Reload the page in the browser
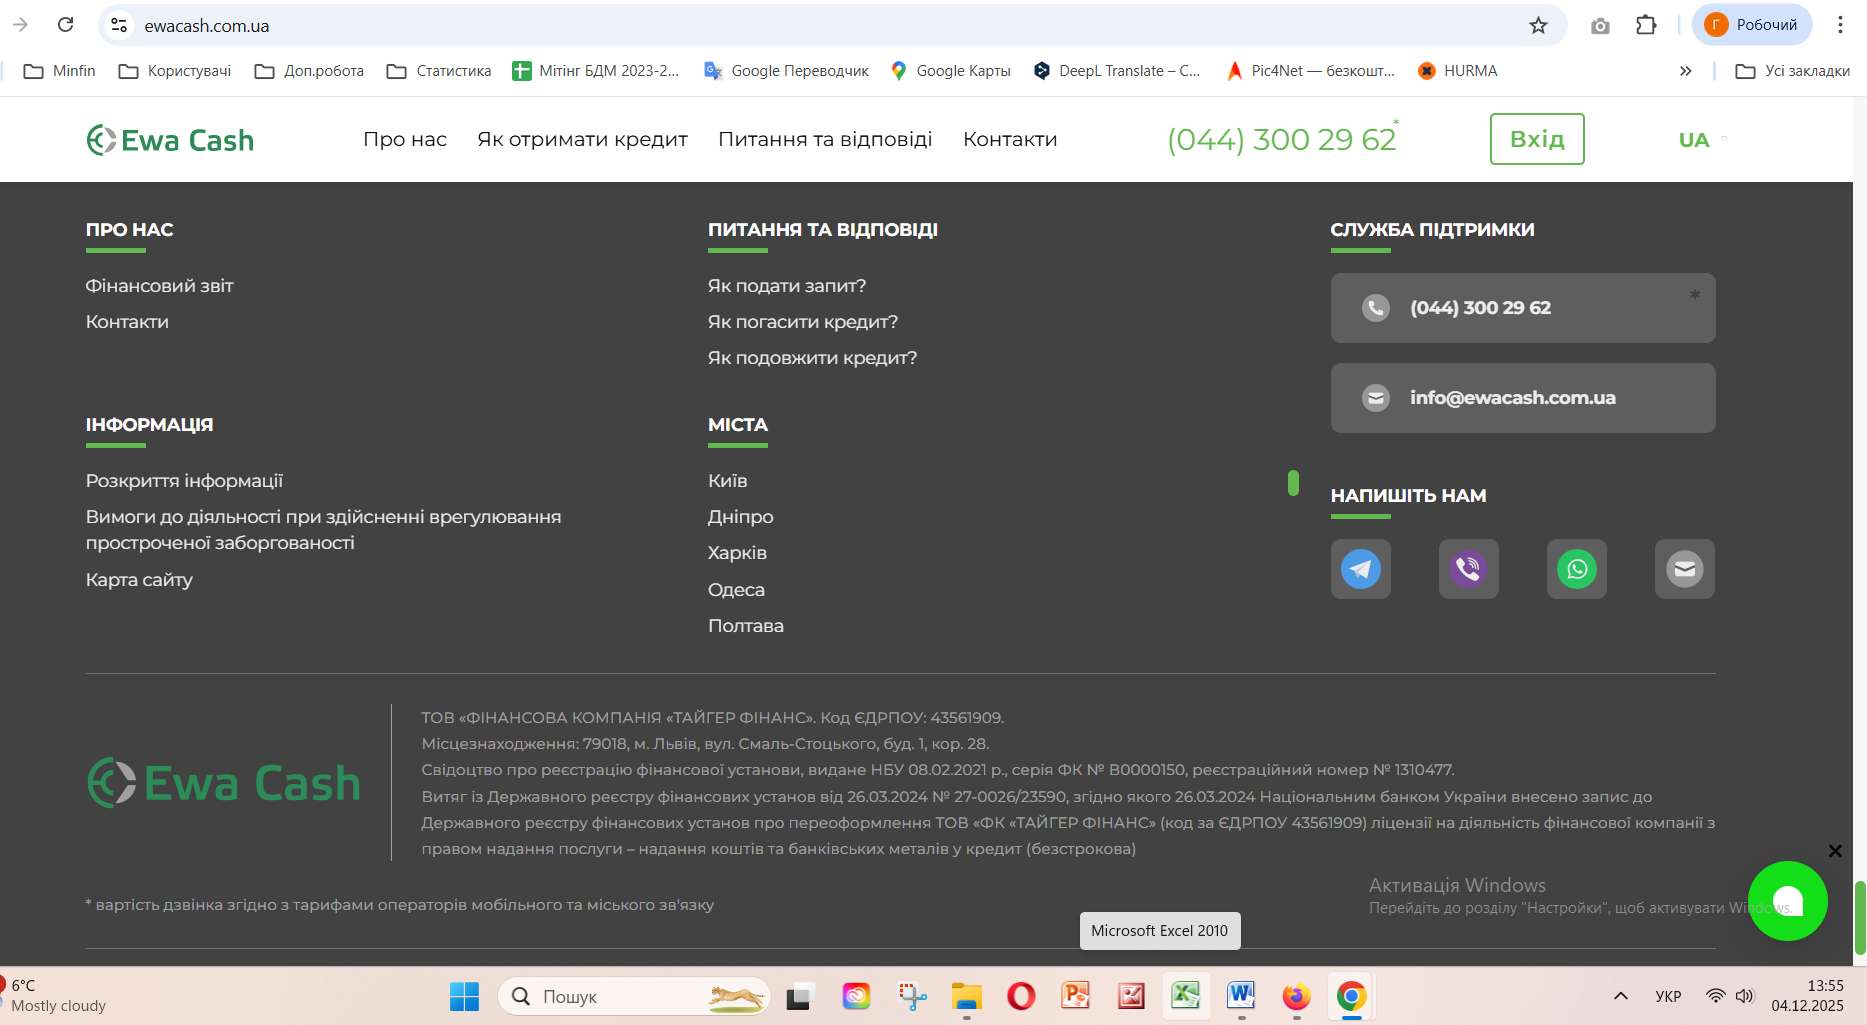 coord(66,25)
